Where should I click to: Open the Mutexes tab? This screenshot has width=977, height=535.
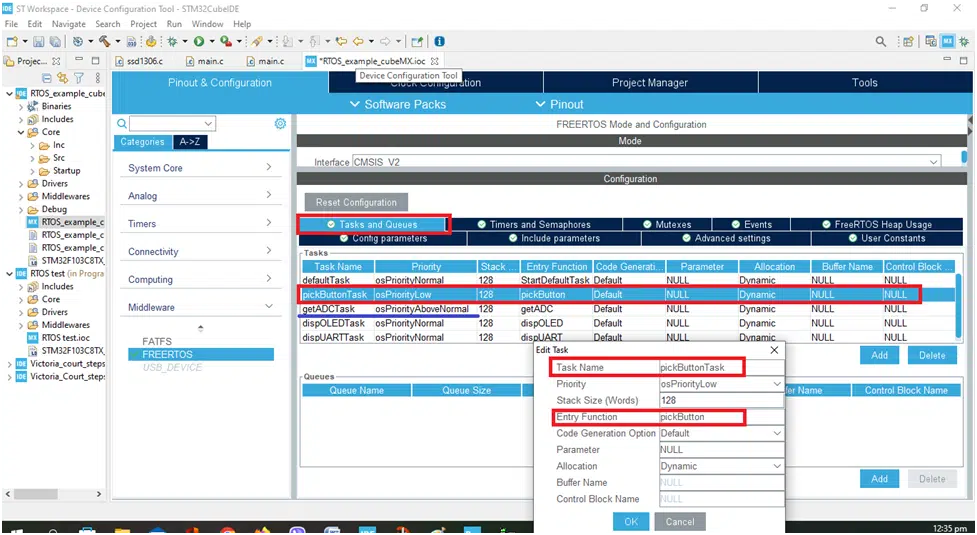667,224
